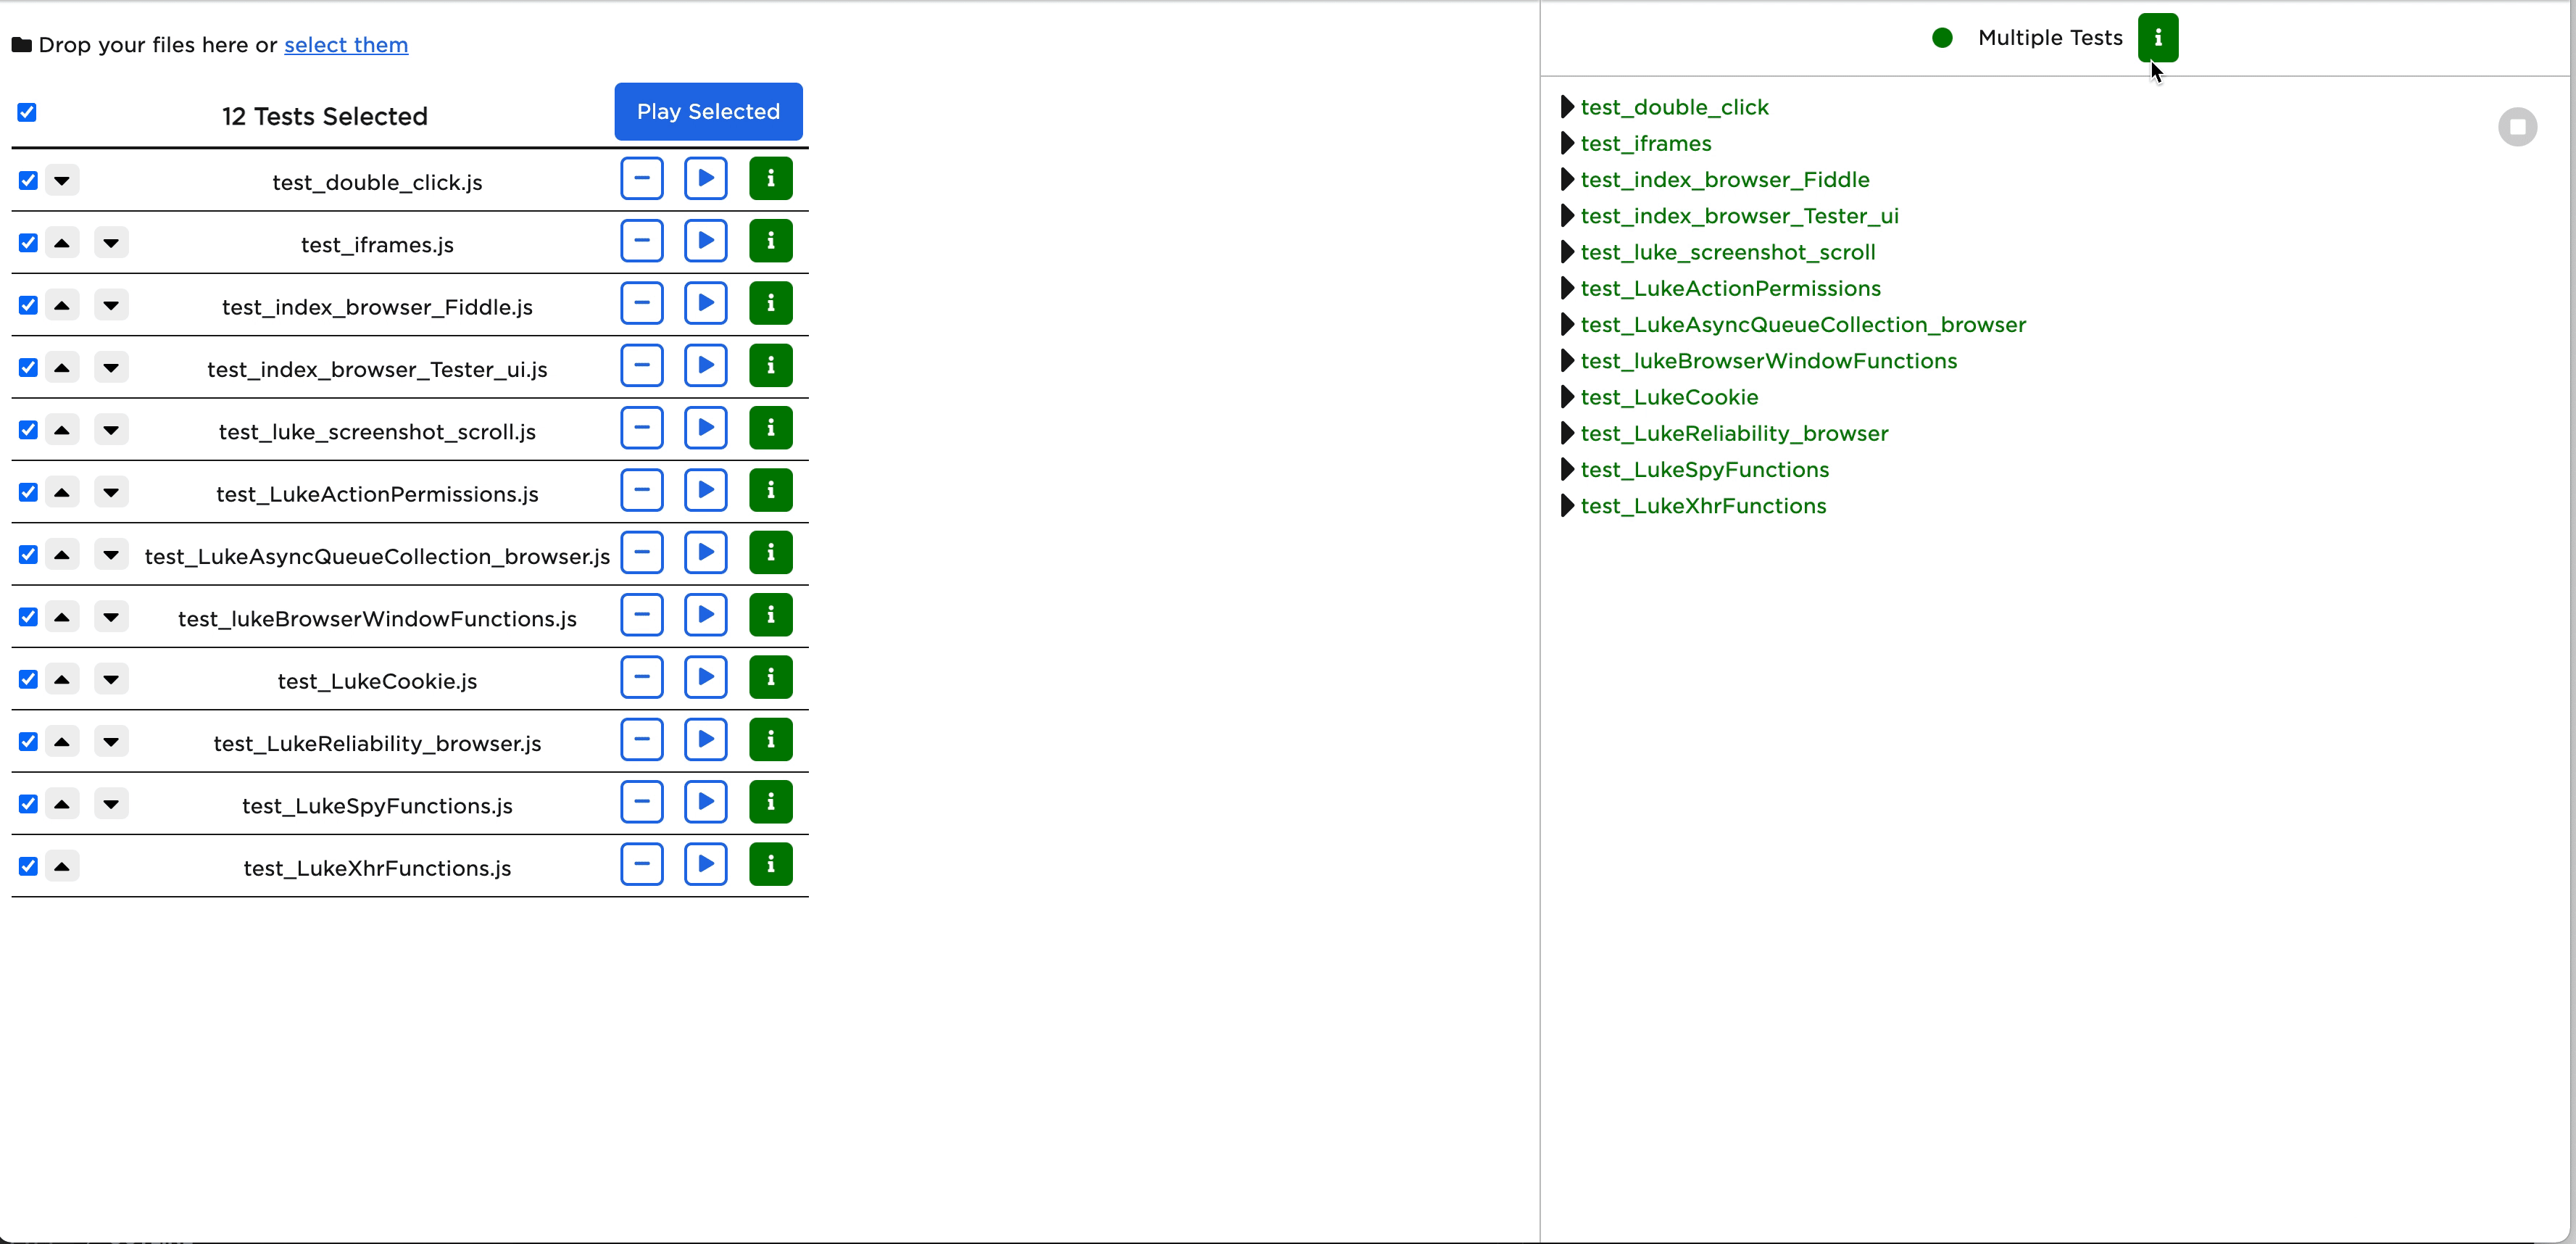Click the 'select them' file link
The image size is (2576, 1244).
pyautogui.click(x=346, y=45)
